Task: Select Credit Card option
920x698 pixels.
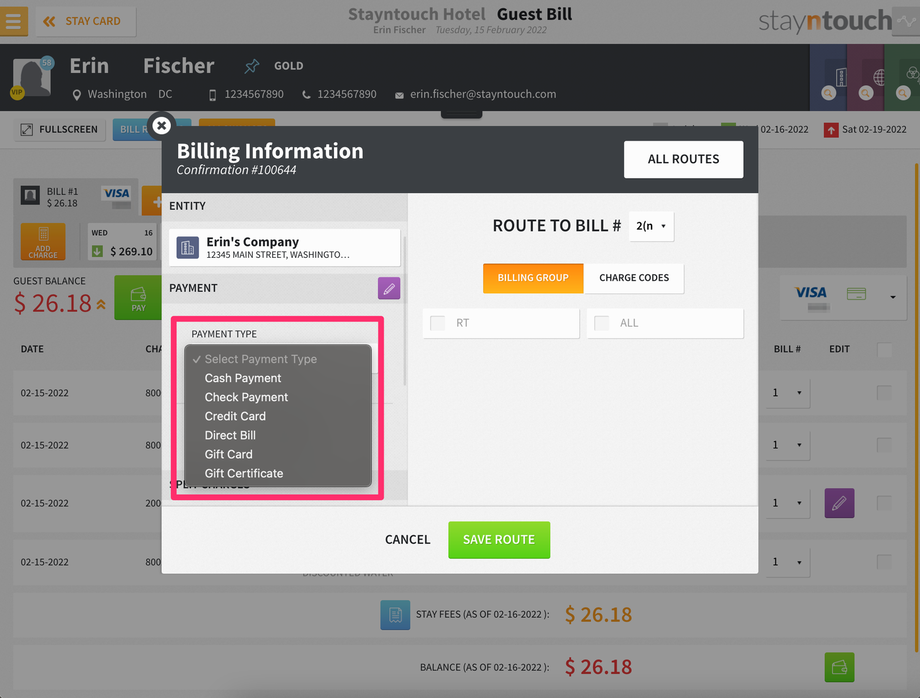Action: 278,416
